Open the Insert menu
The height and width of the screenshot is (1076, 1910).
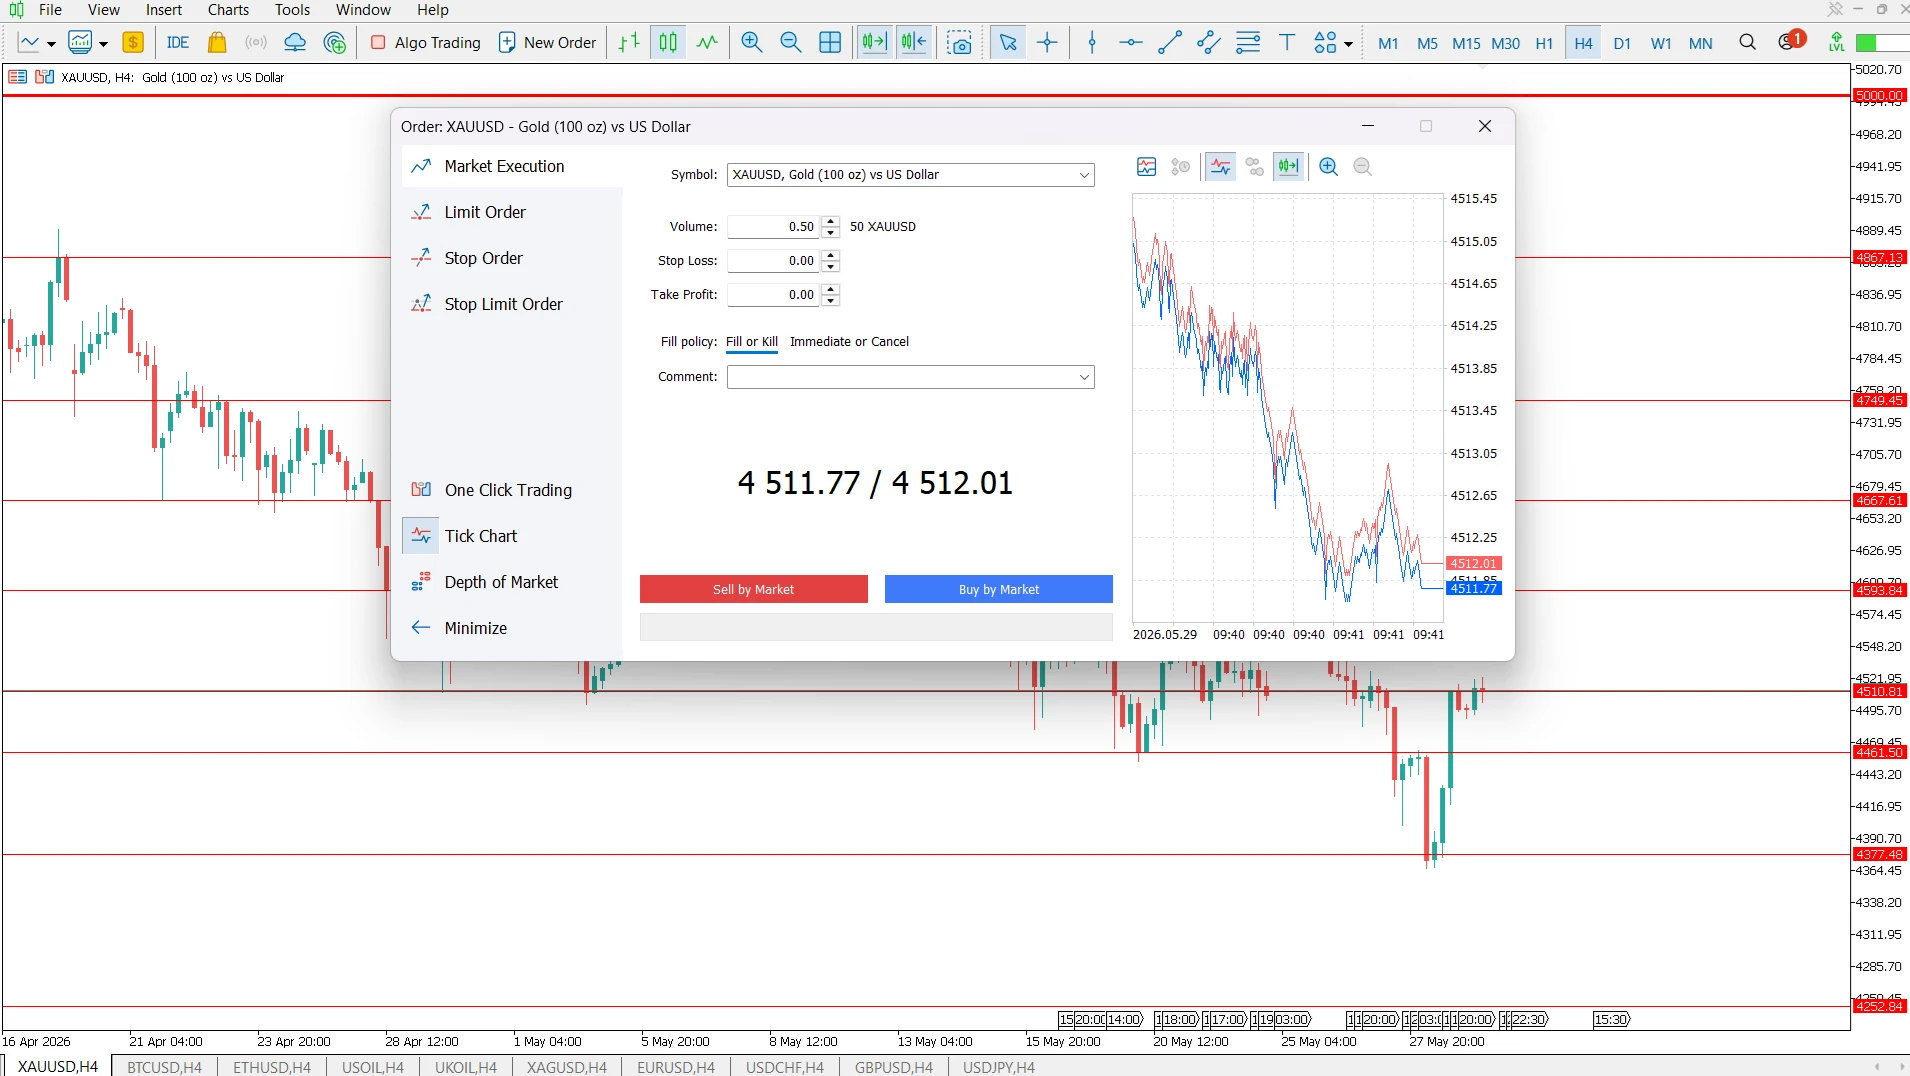[x=164, y=10]
